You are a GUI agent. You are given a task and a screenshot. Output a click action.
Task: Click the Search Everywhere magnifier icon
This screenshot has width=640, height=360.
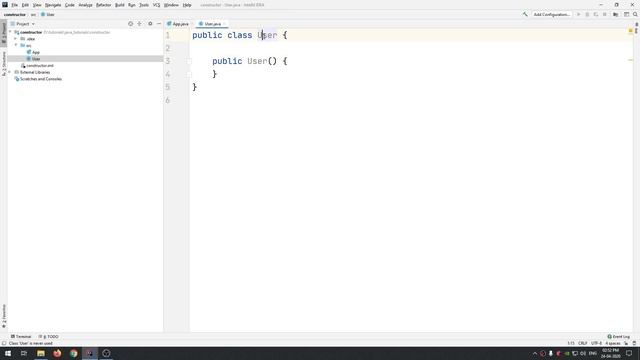(x=635, y=14)
